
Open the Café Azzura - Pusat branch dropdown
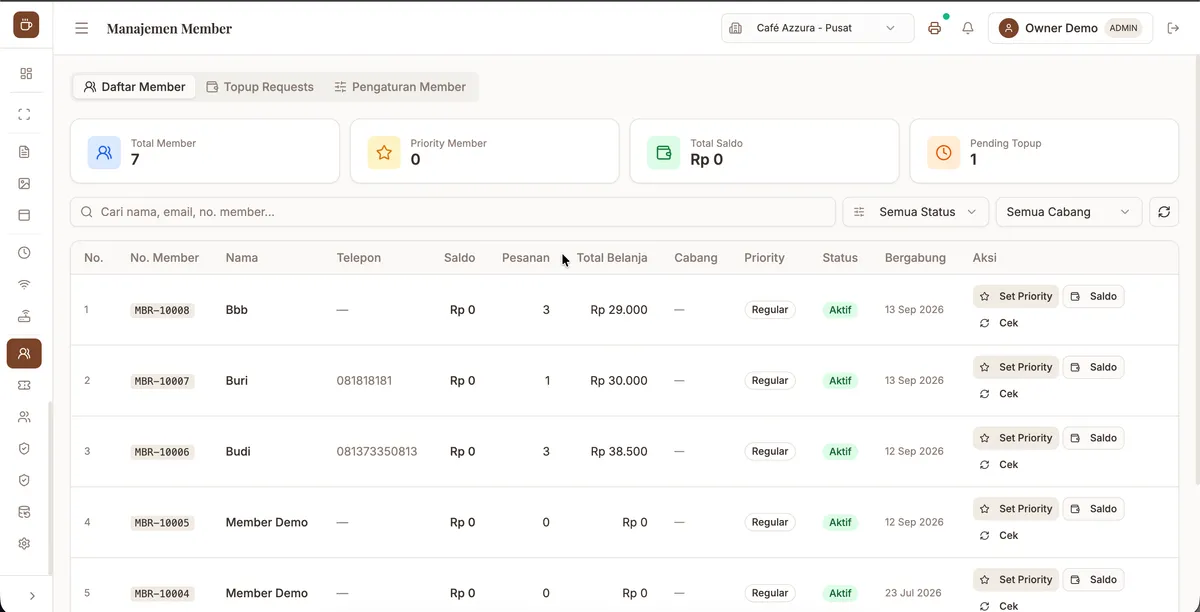tap(817, 28)
